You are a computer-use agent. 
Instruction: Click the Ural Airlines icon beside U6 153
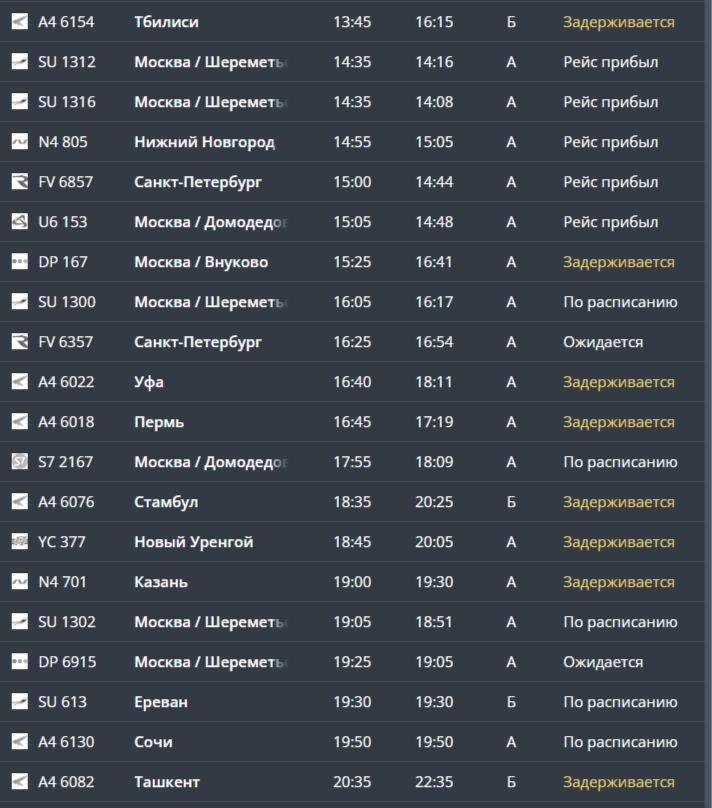click(x=20, y=222)
